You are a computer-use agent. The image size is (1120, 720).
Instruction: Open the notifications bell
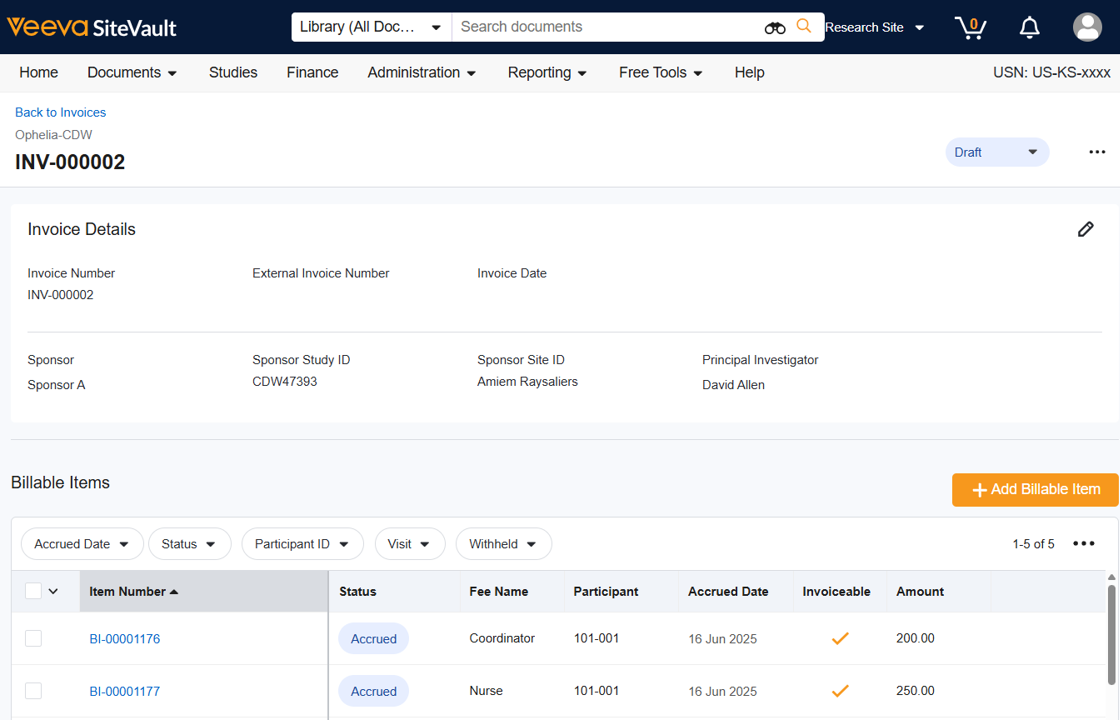pyautogui.click(x=1029, y=28)
